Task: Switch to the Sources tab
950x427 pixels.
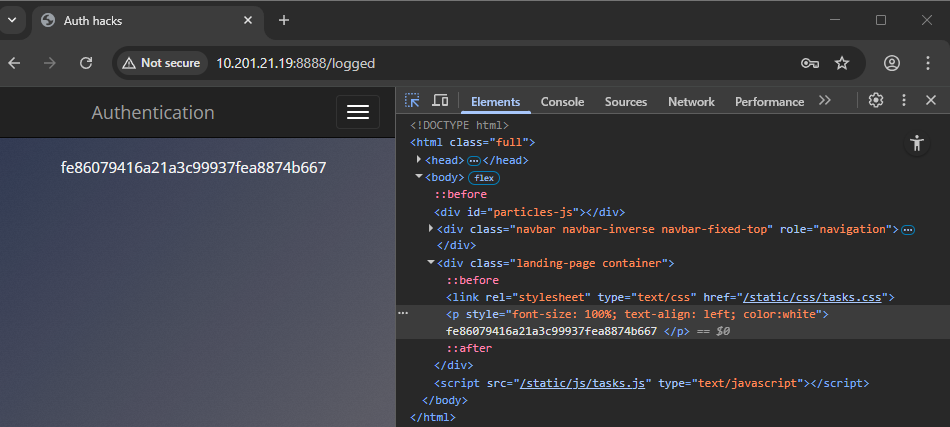Action: (626, 102)
